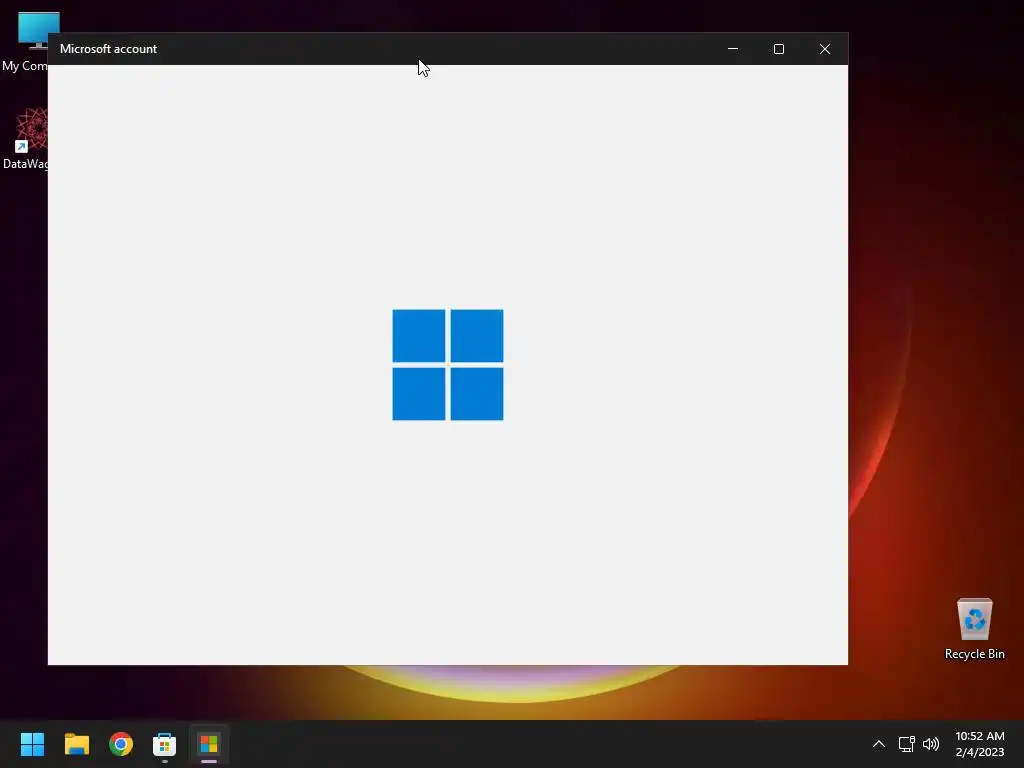Screen dimensions: 1024x768
Task: Select the Recycle Bin desktop icon
Action: (974, 628)
